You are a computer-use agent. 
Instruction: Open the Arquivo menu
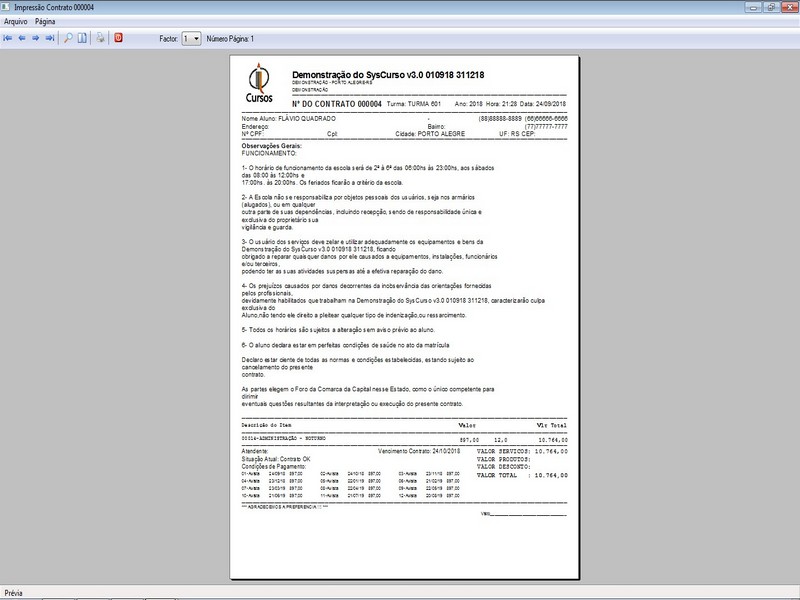pos(15,22)
